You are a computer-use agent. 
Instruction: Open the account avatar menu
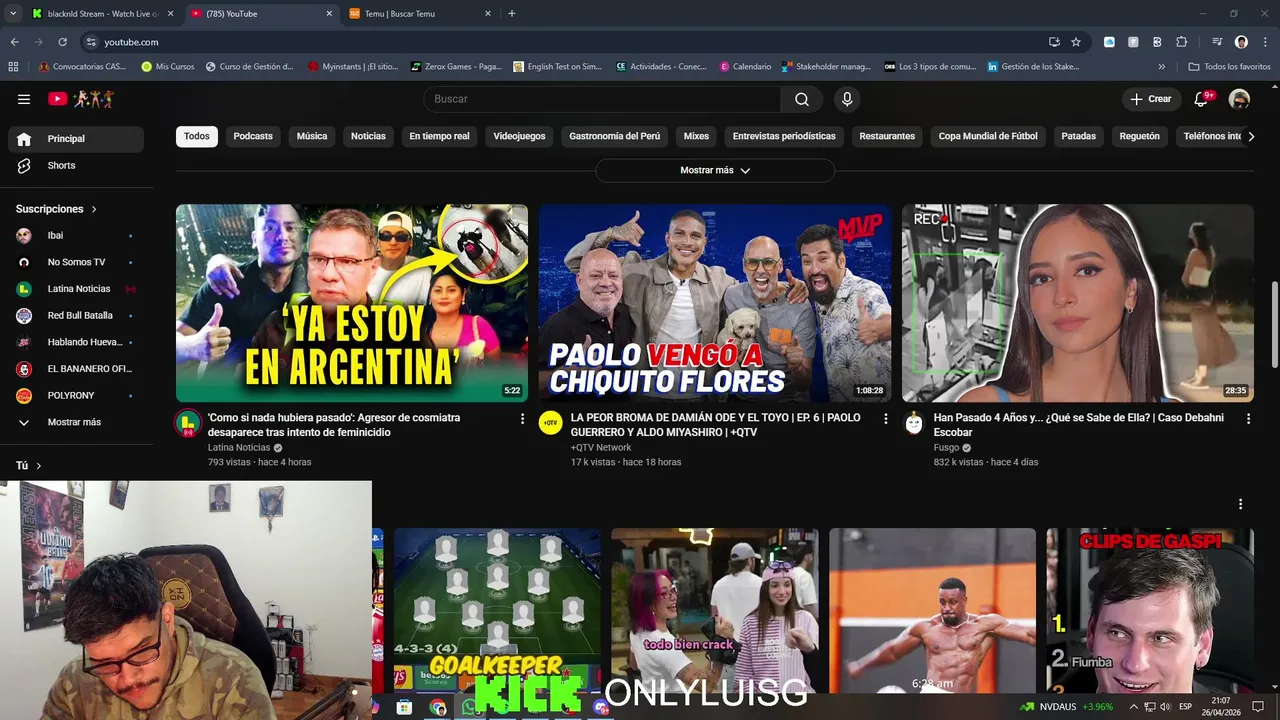1239,99
